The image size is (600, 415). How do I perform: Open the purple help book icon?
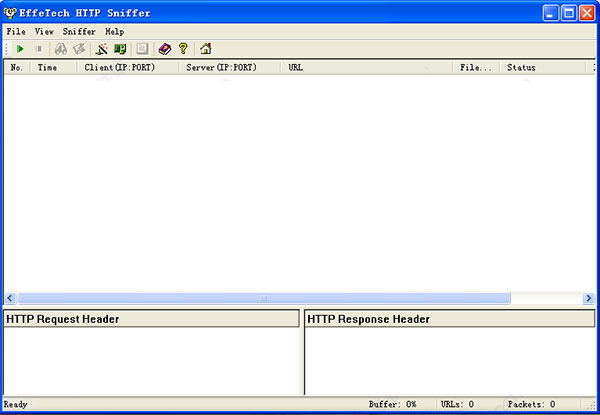click(165, 49)
